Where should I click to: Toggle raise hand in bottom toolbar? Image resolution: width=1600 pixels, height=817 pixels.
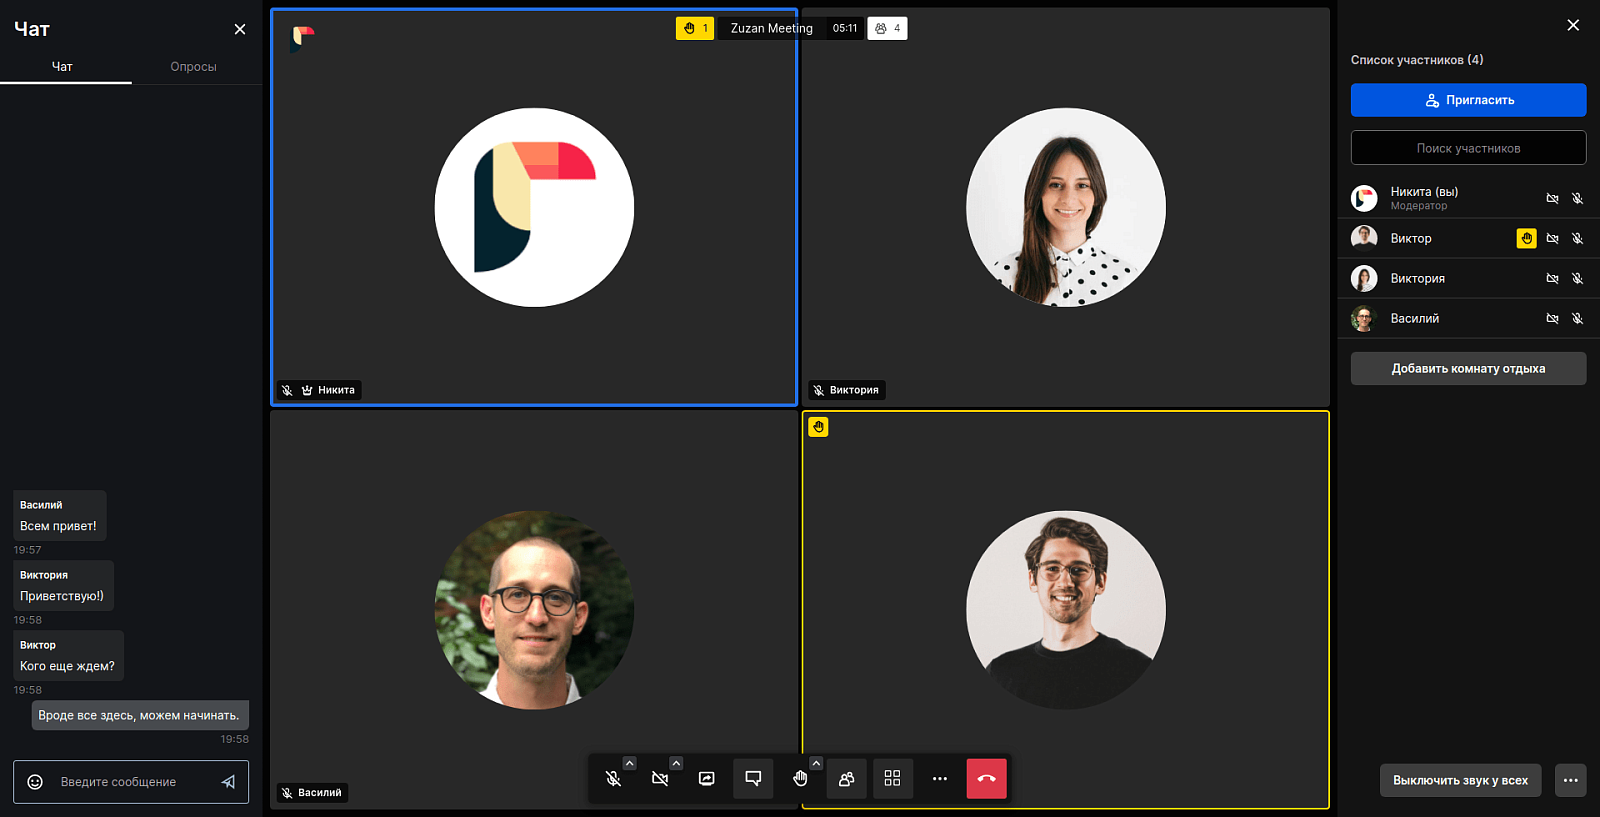pyautogui.click(x=800, y=779)
